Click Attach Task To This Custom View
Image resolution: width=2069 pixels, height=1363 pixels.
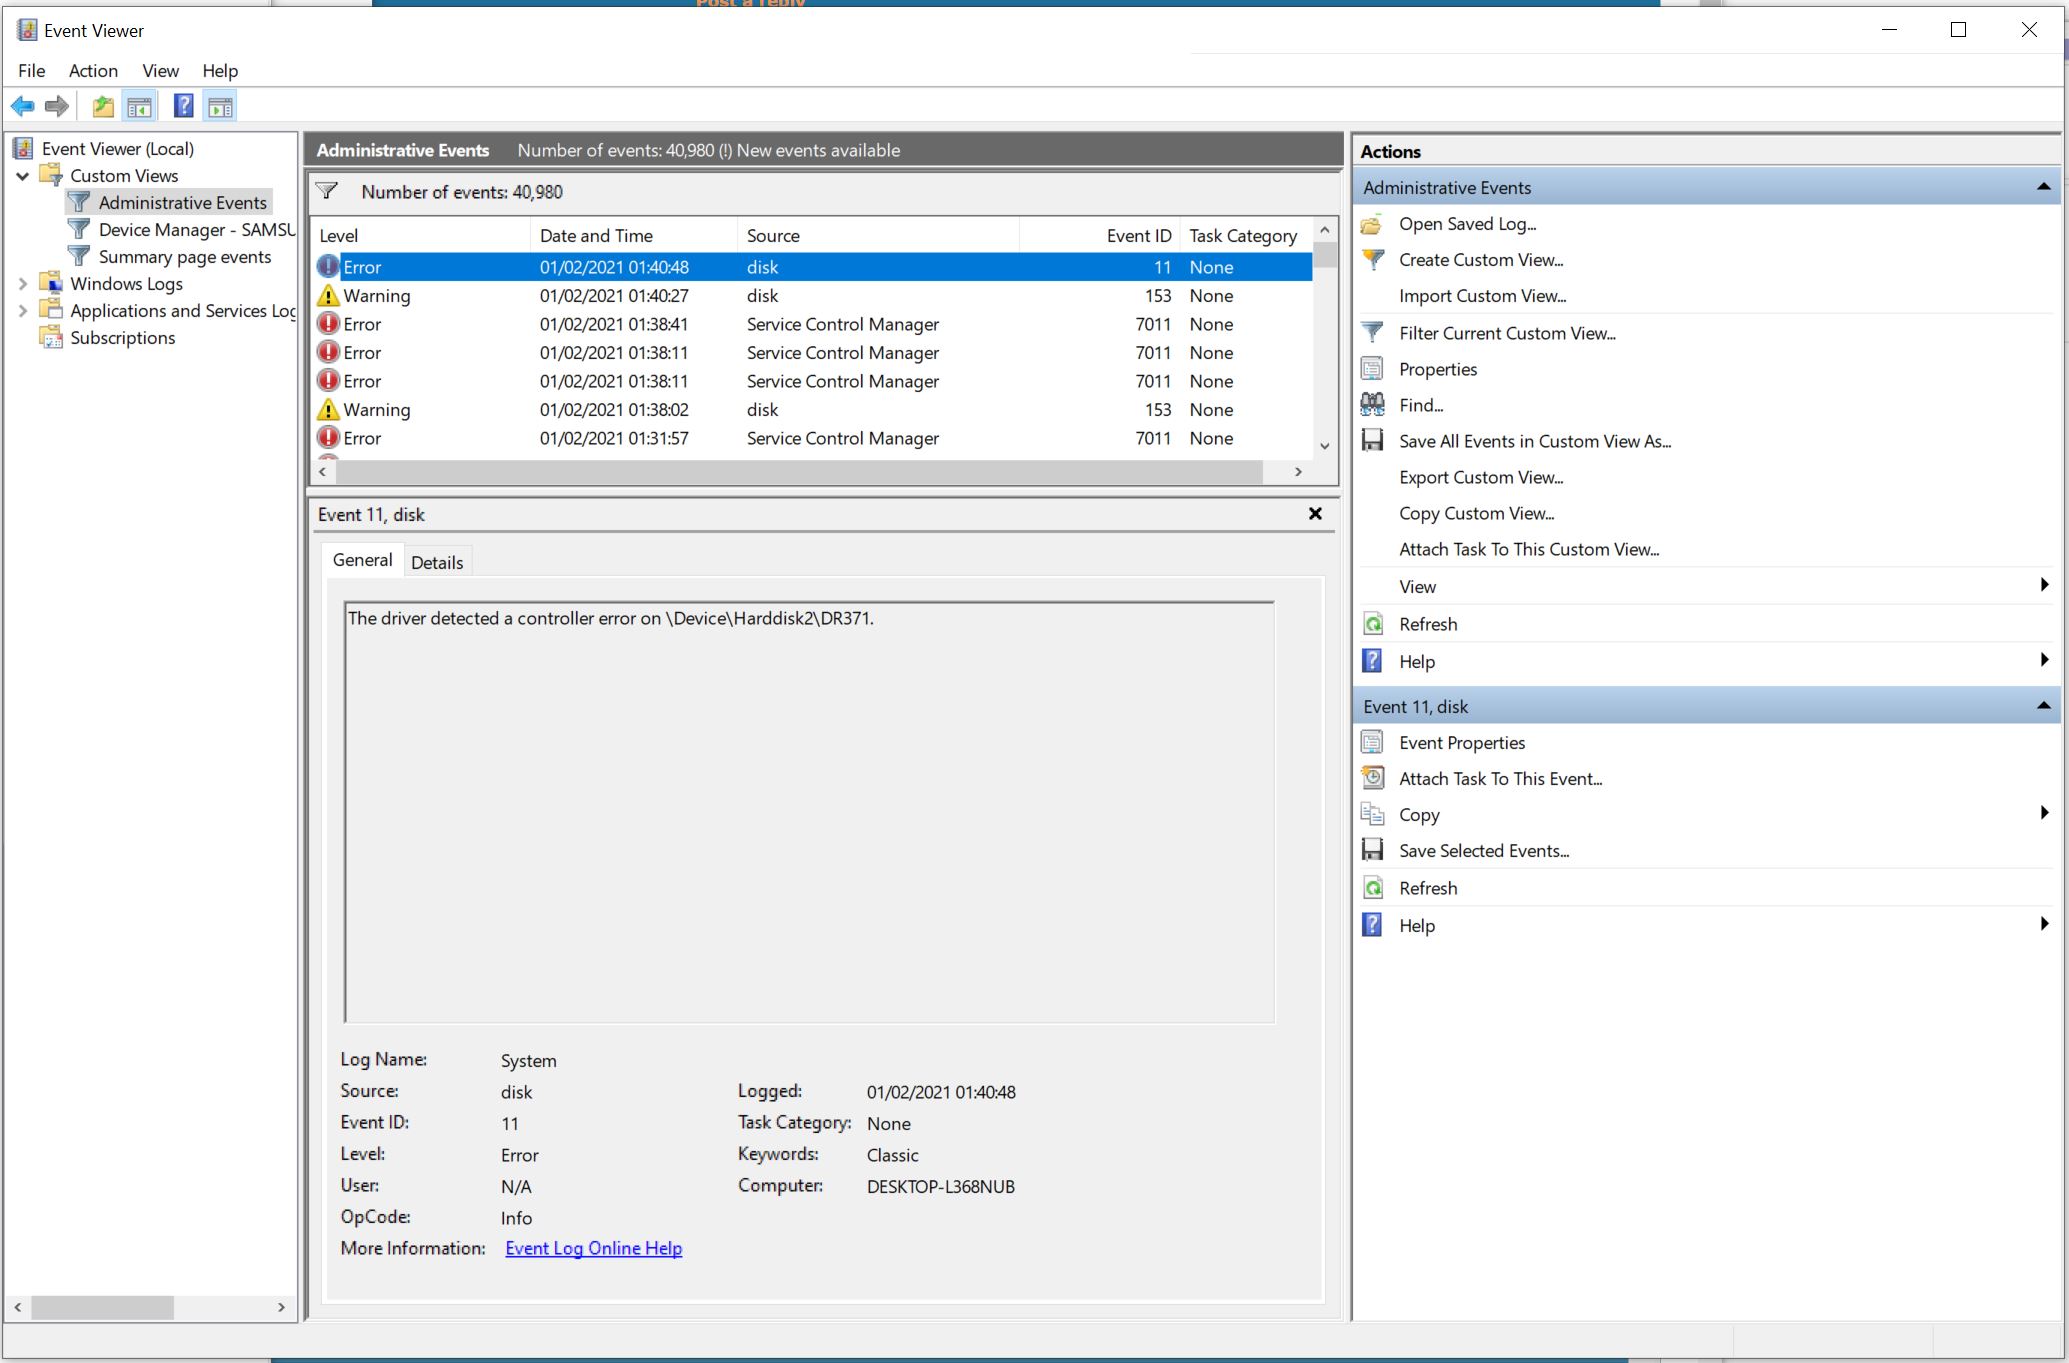tap(1529, 550)
